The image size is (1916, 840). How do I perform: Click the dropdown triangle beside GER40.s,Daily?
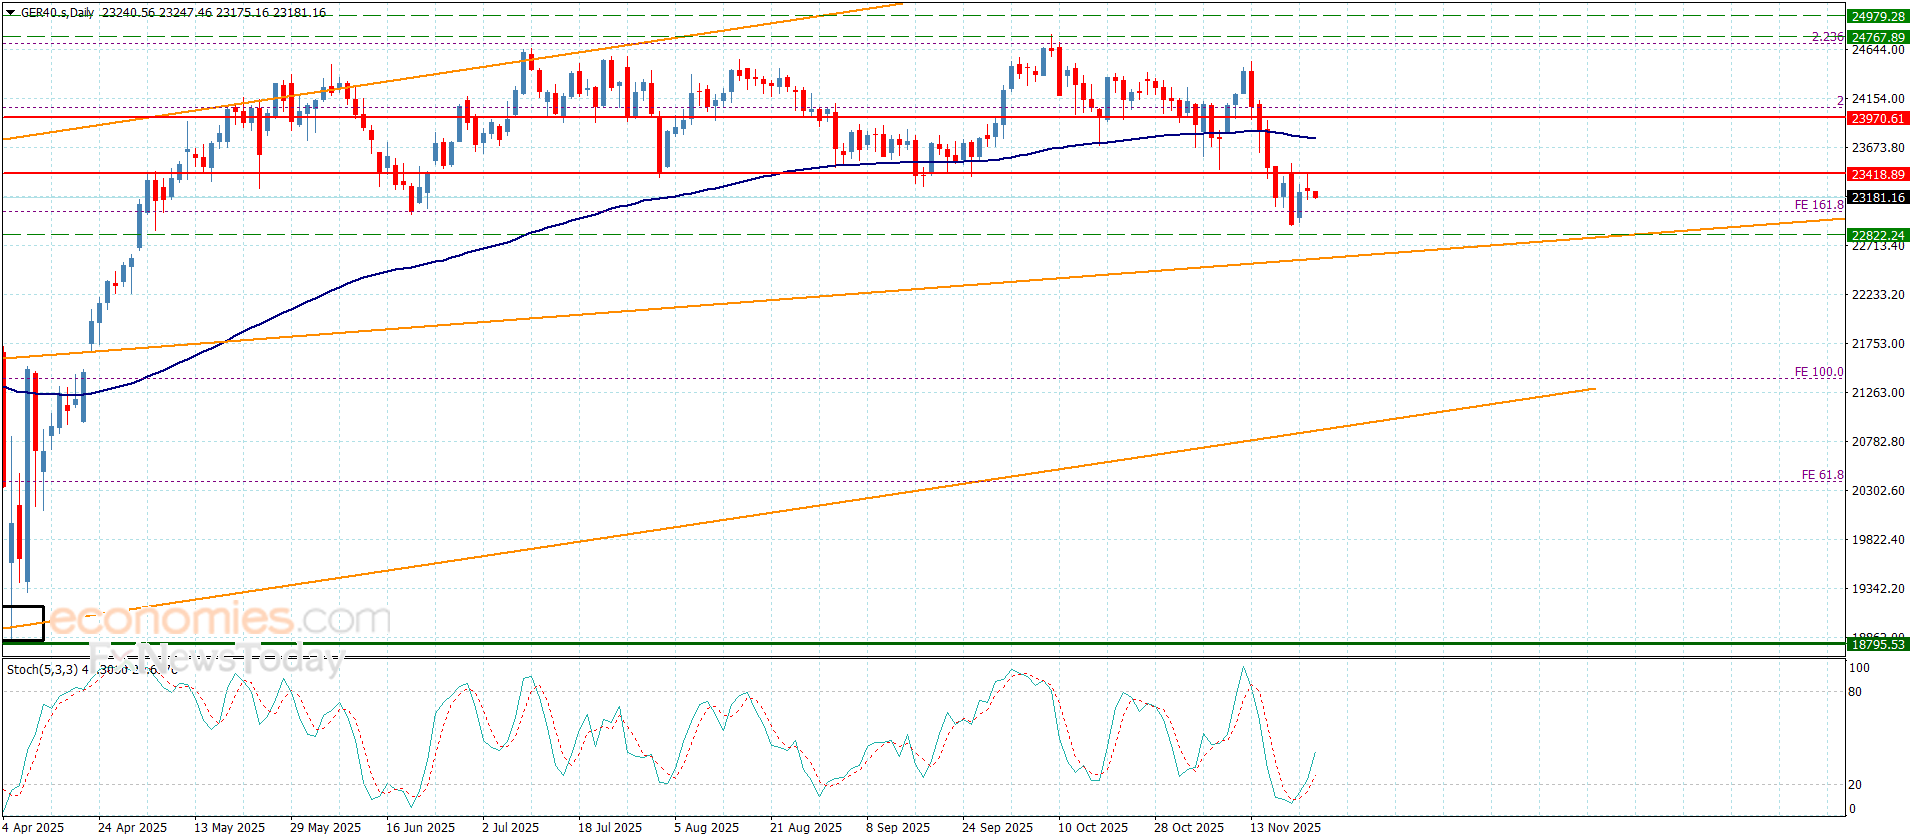(11, 13)
